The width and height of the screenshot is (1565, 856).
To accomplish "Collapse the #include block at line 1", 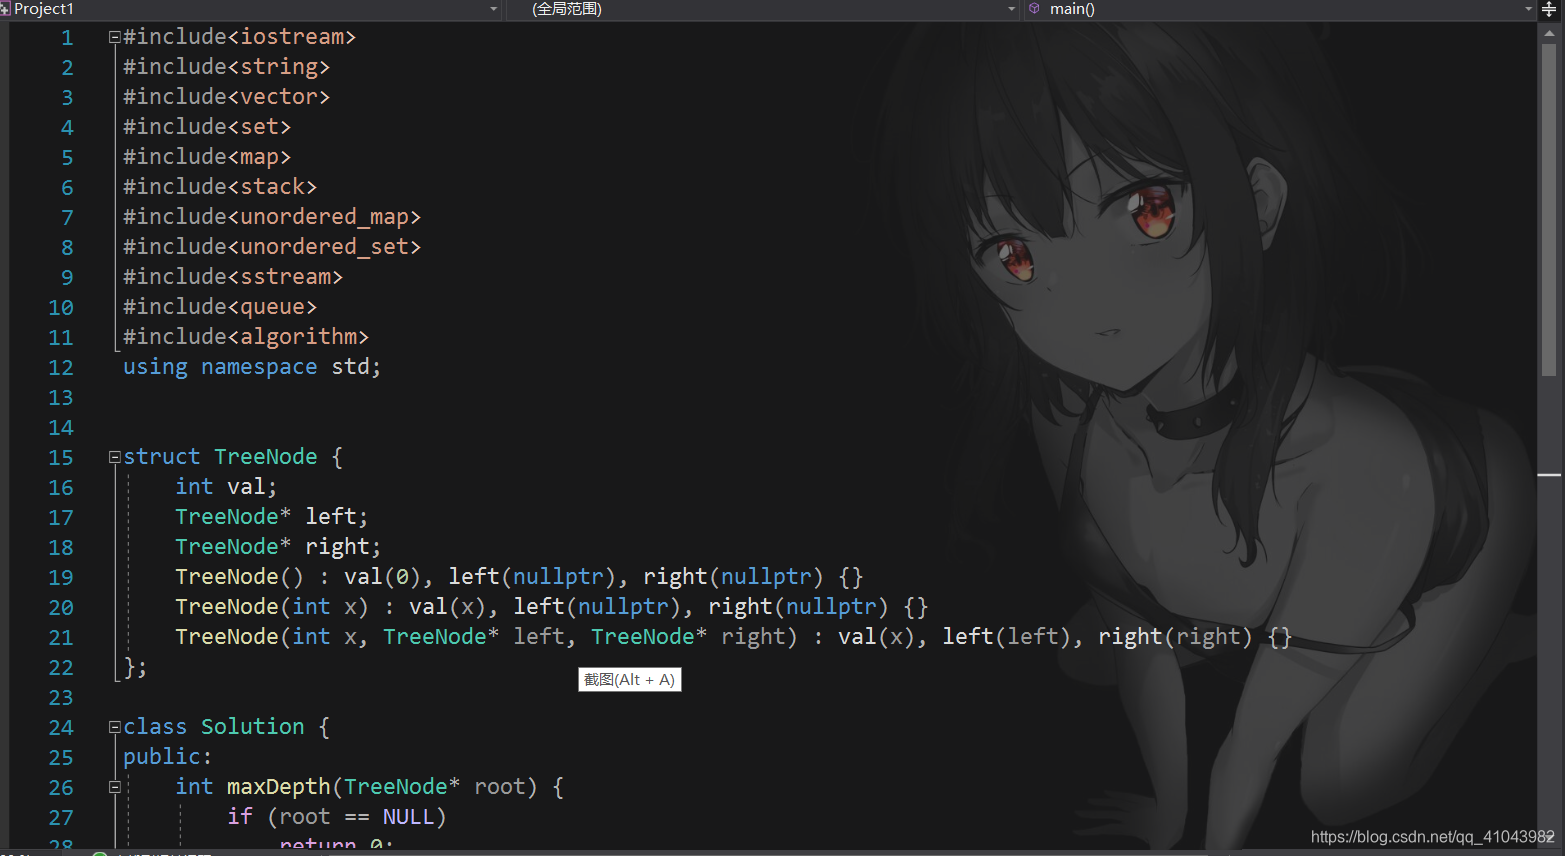I will [114, 37].
